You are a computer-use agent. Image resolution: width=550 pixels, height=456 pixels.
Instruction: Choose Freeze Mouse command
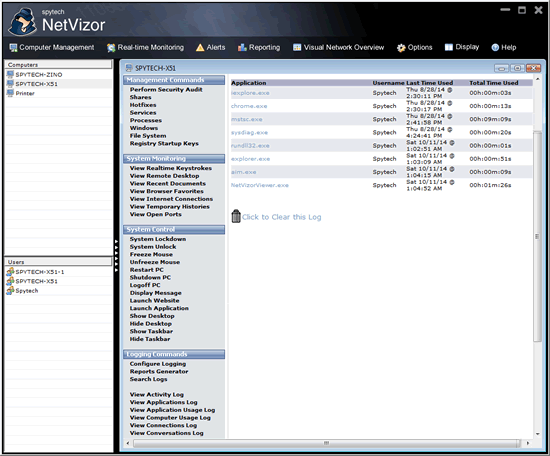[x=151, y=254]
